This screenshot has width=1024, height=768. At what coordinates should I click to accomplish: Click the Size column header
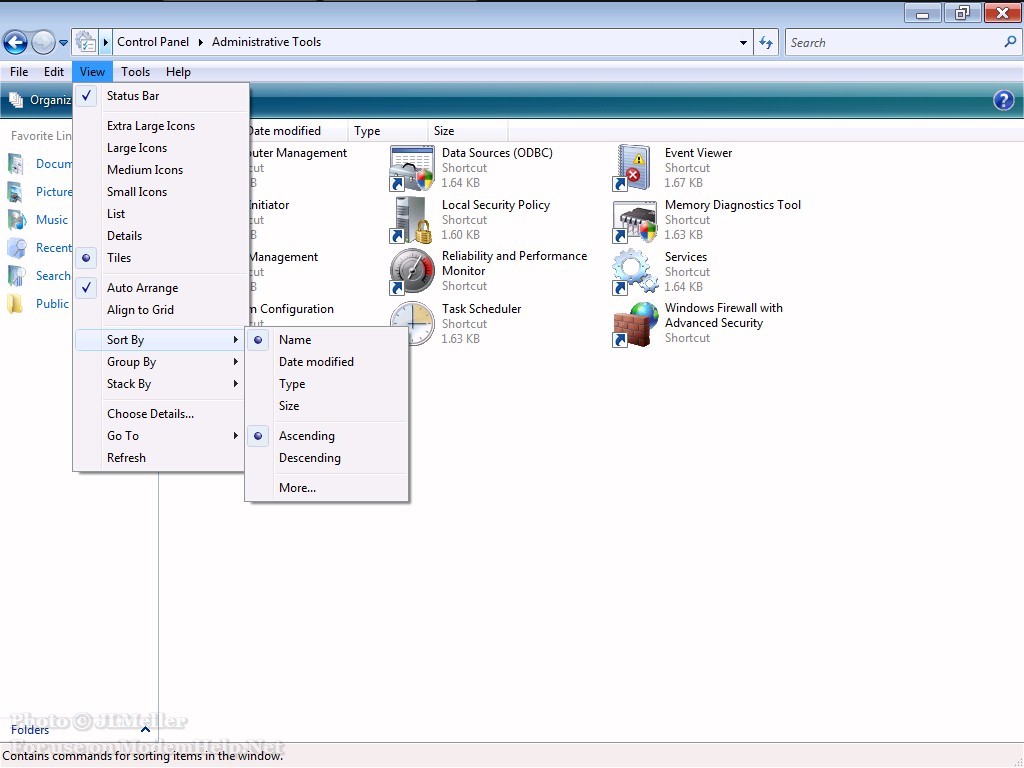click(x=468, y=131)
